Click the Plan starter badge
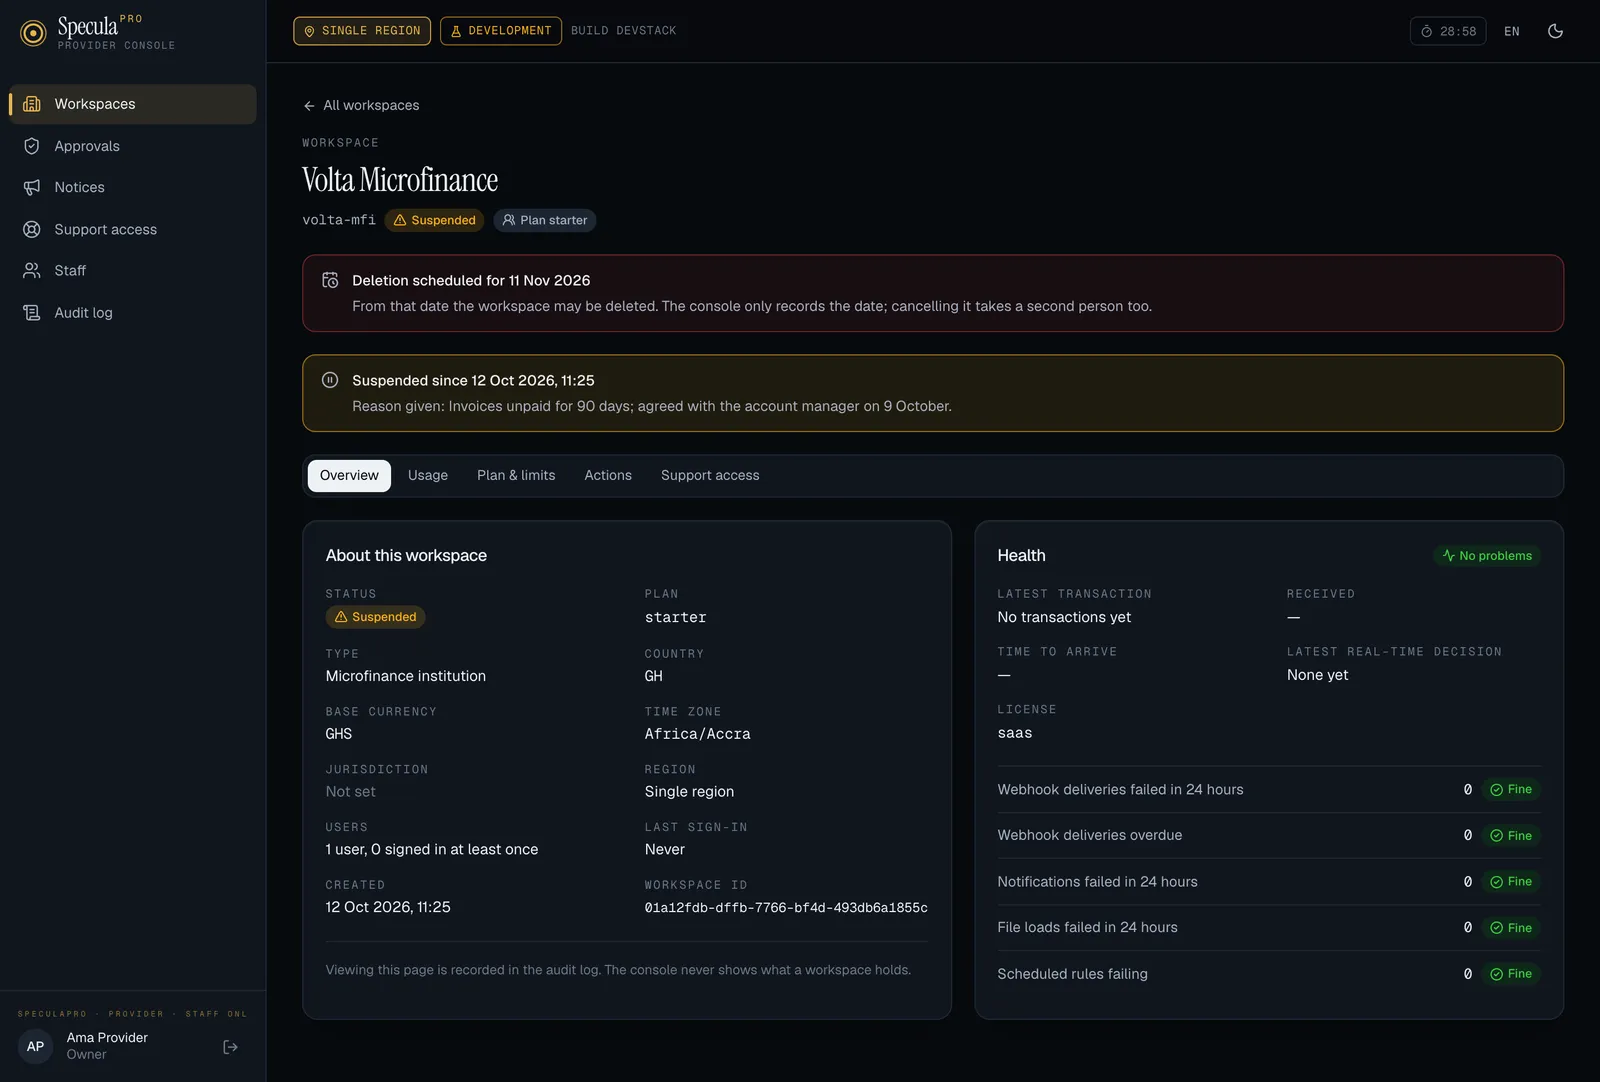 pos(545,220)
